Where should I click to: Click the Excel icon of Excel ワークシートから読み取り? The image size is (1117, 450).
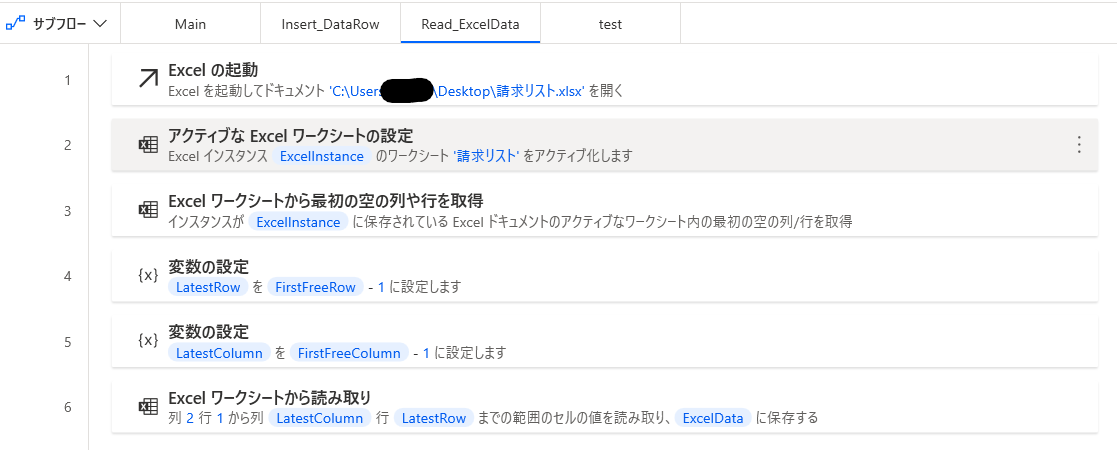(147, 407)
